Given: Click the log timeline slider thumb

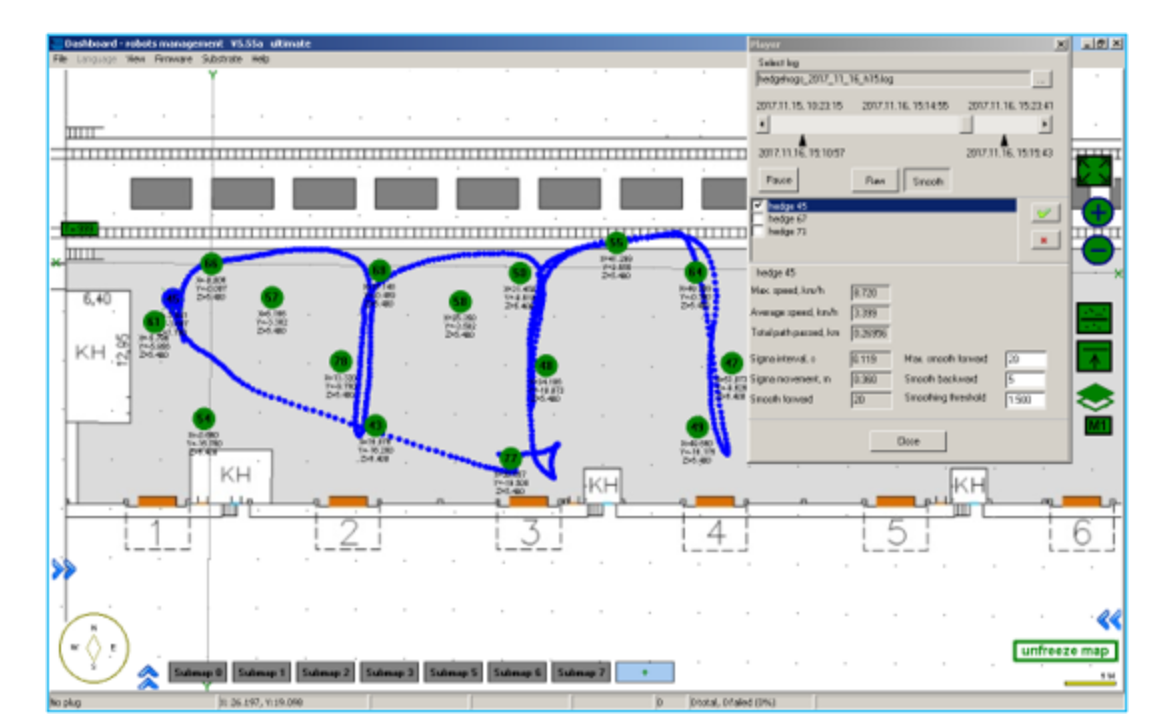Looking at the screenshot, I should (966, 124).
